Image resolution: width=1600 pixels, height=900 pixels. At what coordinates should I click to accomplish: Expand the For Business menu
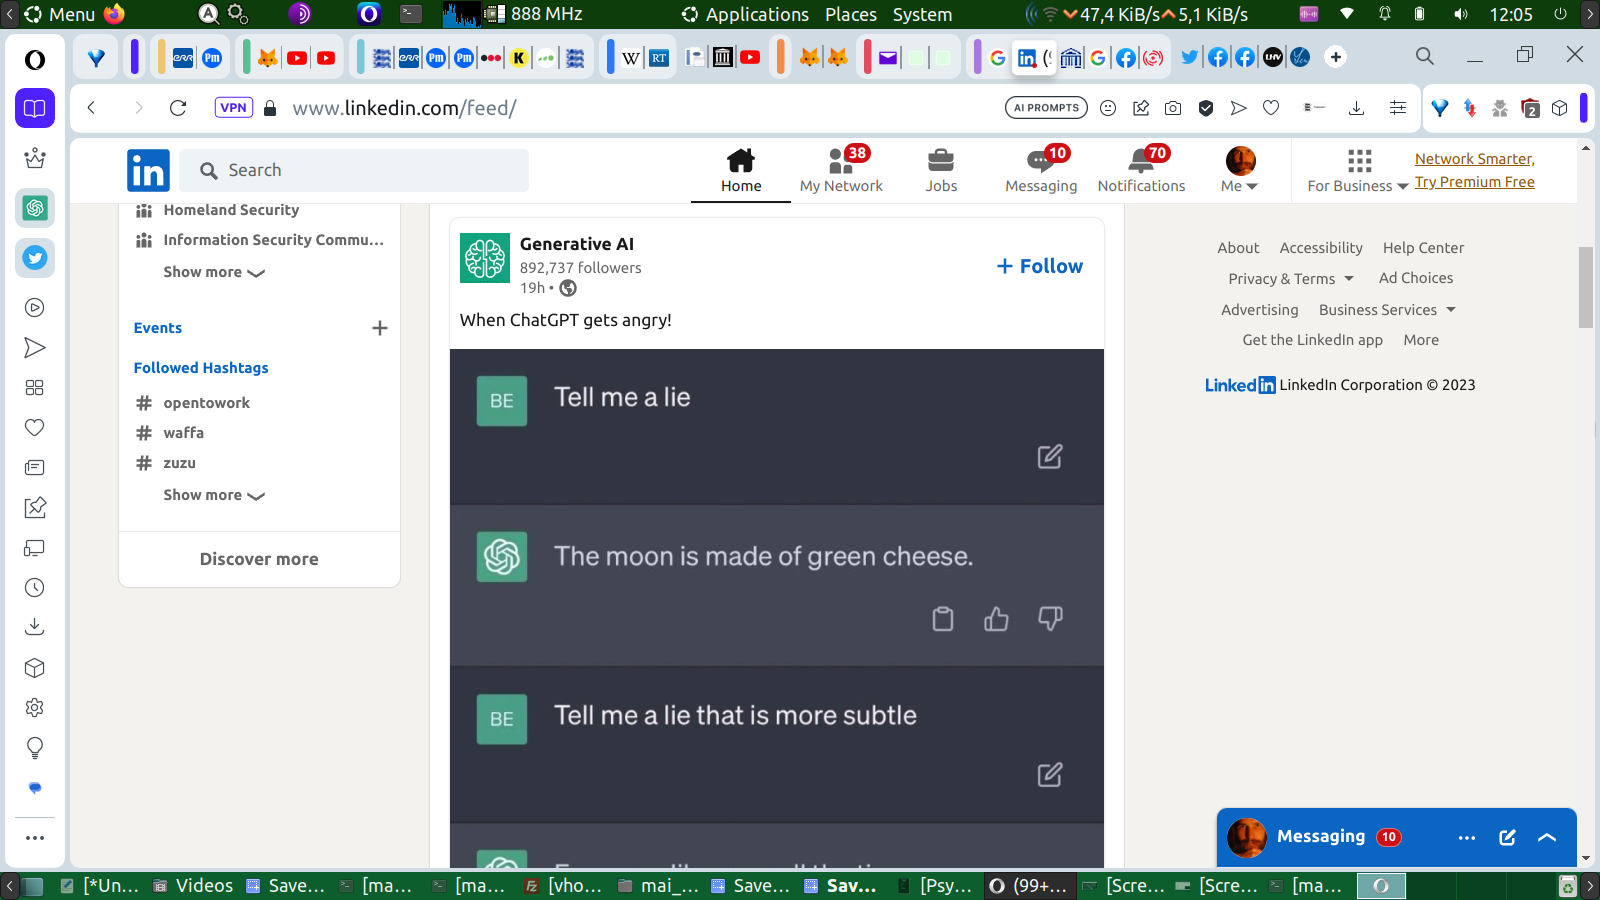coord(1358,171)
